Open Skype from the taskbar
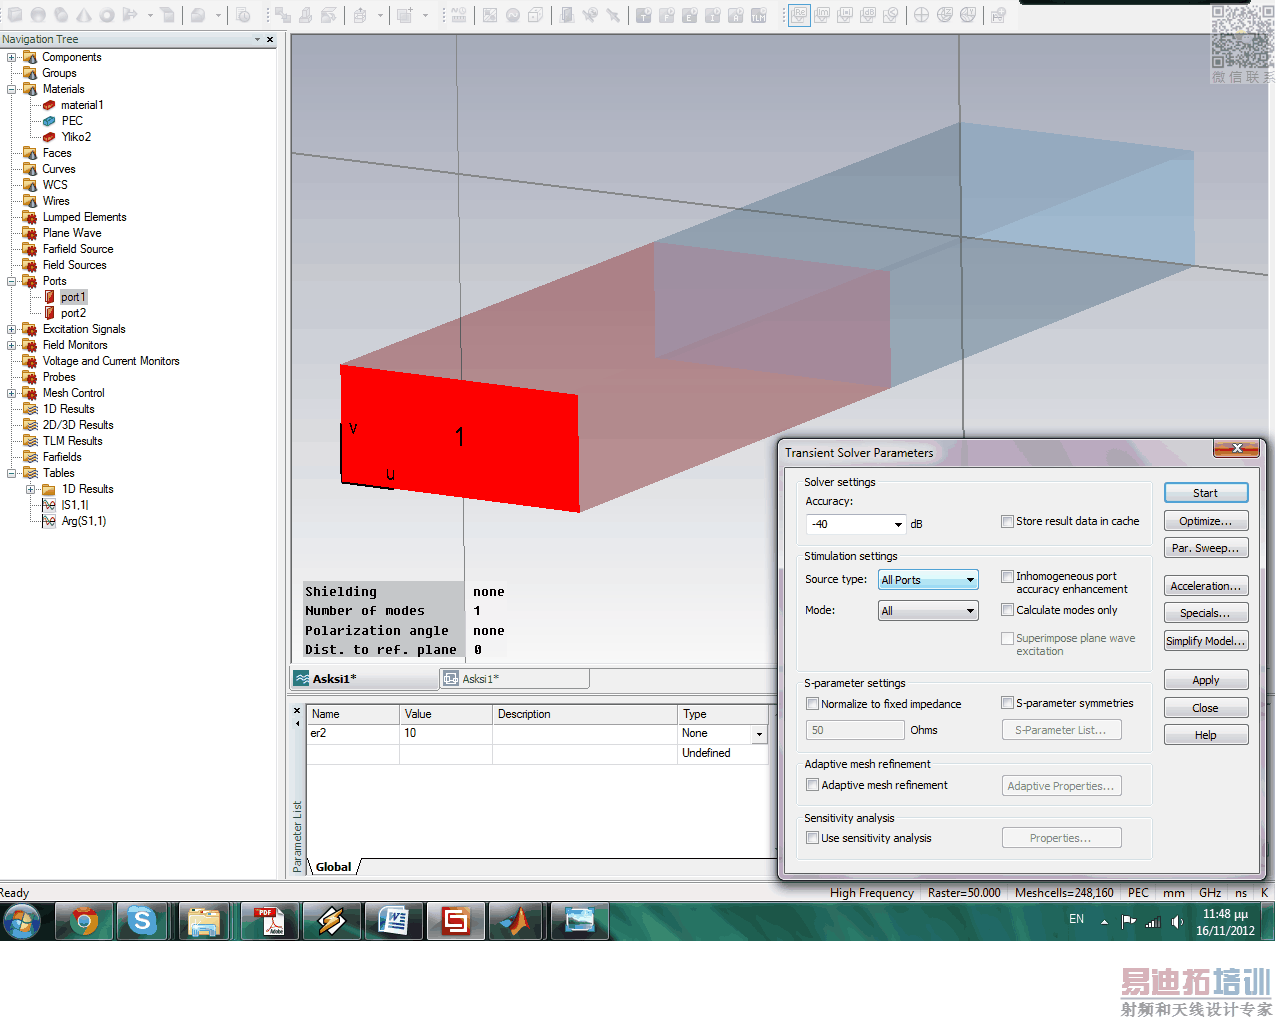Image resolution: width=1280 pixels, height=1024 pixels. click(143, 920)
